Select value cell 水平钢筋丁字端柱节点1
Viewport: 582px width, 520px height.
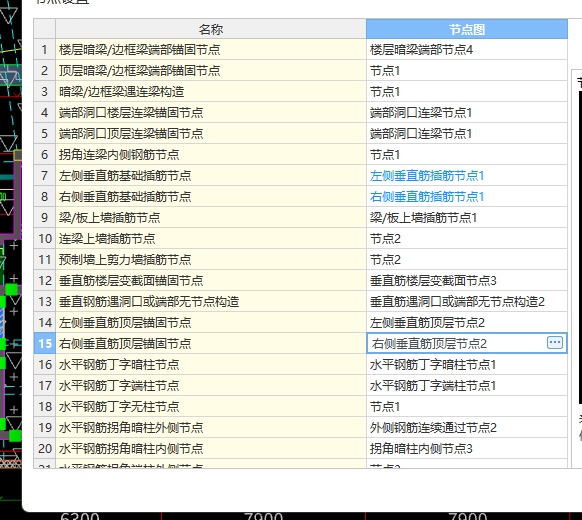click(x=467, y=385)
